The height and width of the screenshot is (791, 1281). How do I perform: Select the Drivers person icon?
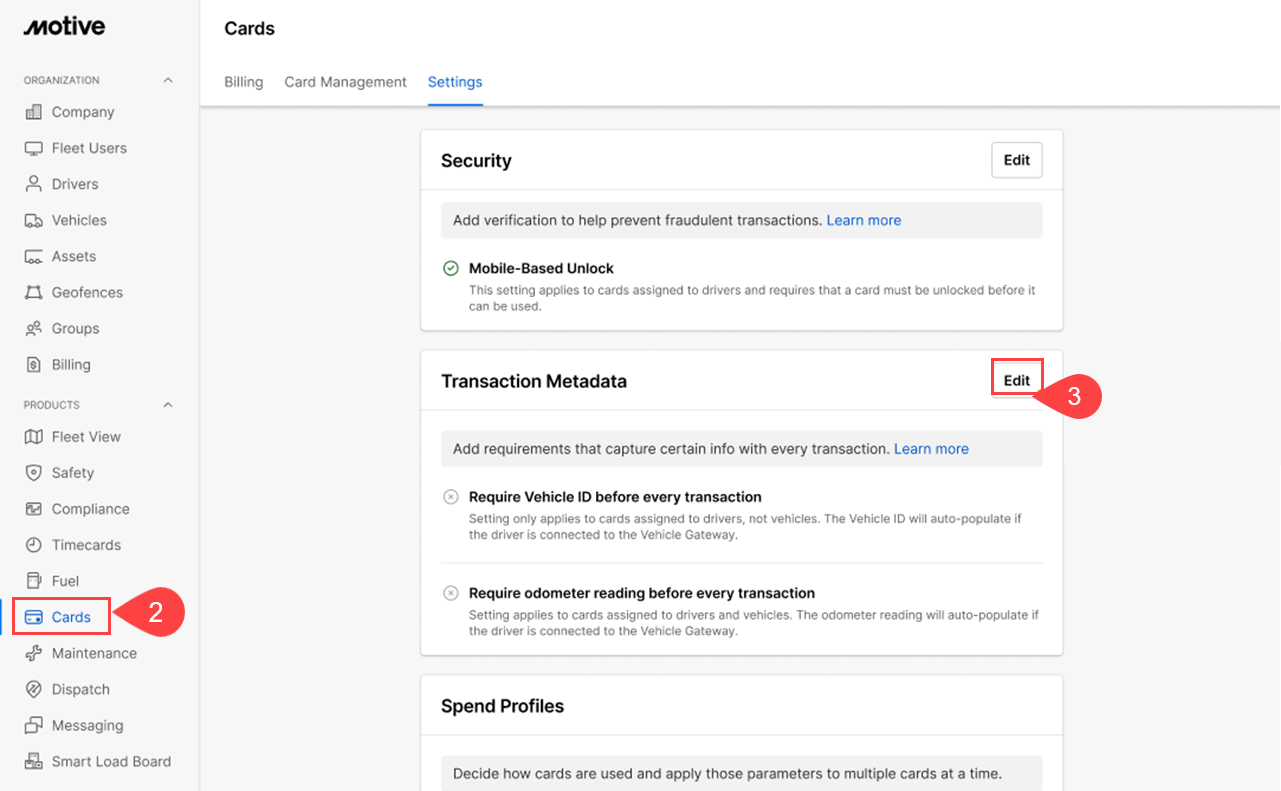34,184
